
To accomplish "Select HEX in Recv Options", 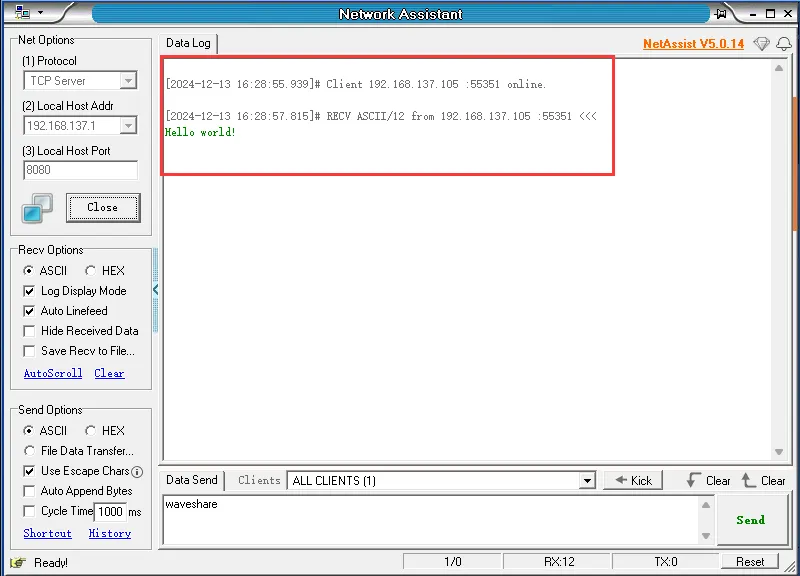I will 91,271.
